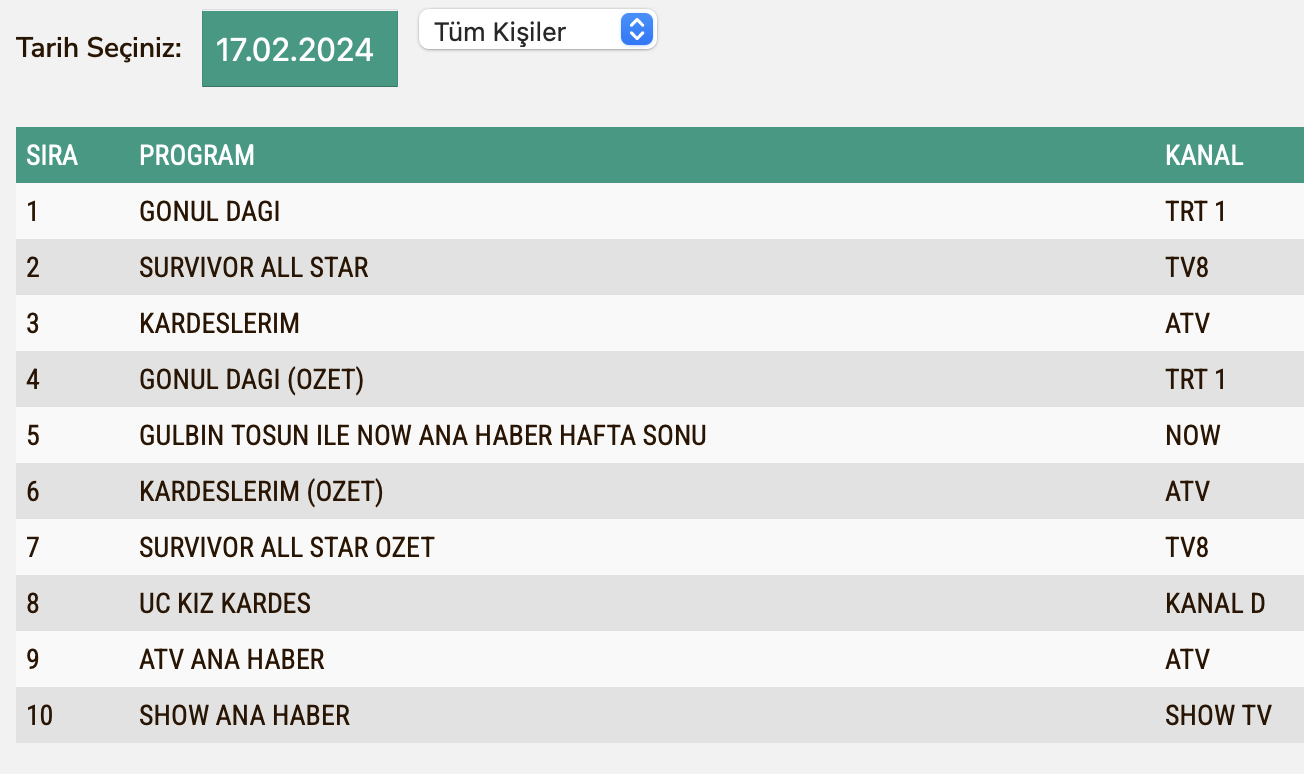Screen dimensions: 1304x774
Task: Select UC KIZ KARDES program
Action: coord(225,604)
